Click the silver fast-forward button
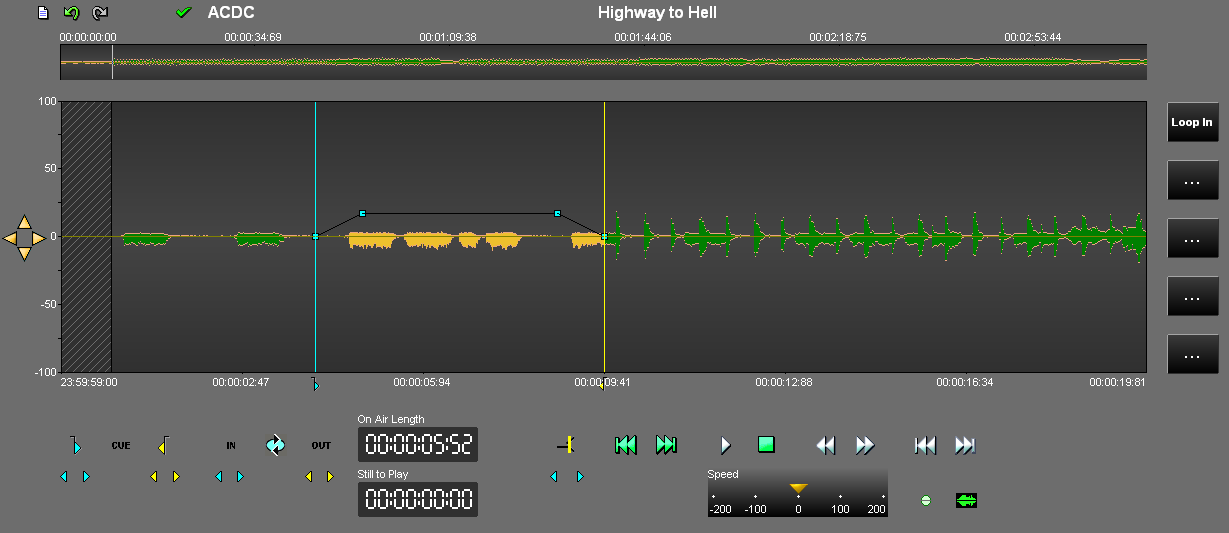 click(865, 445)
